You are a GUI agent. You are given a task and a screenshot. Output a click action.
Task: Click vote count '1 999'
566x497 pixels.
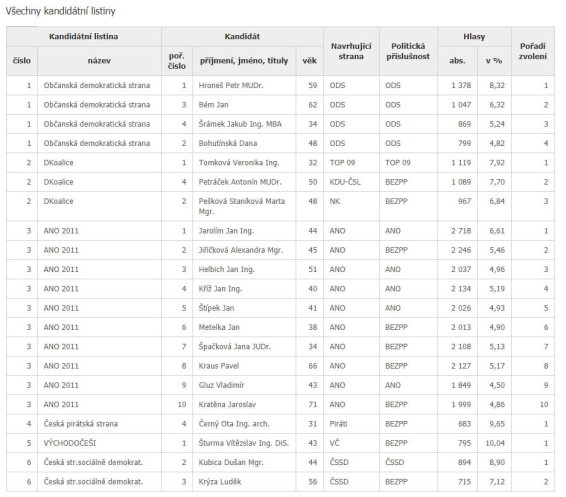[461, 405]
